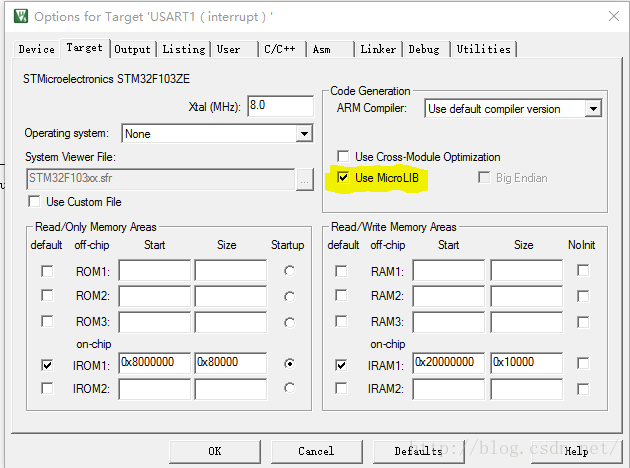Select ROM3 Startup radio button
Image resolution: width=630 pixels, height=468 pixels.
pyautogui.click(x=289, y=323)
